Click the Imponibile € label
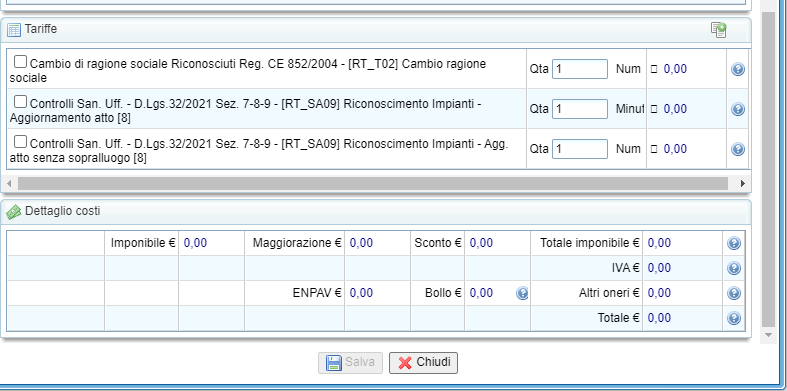The image size is (787, 391). point(143,243)
